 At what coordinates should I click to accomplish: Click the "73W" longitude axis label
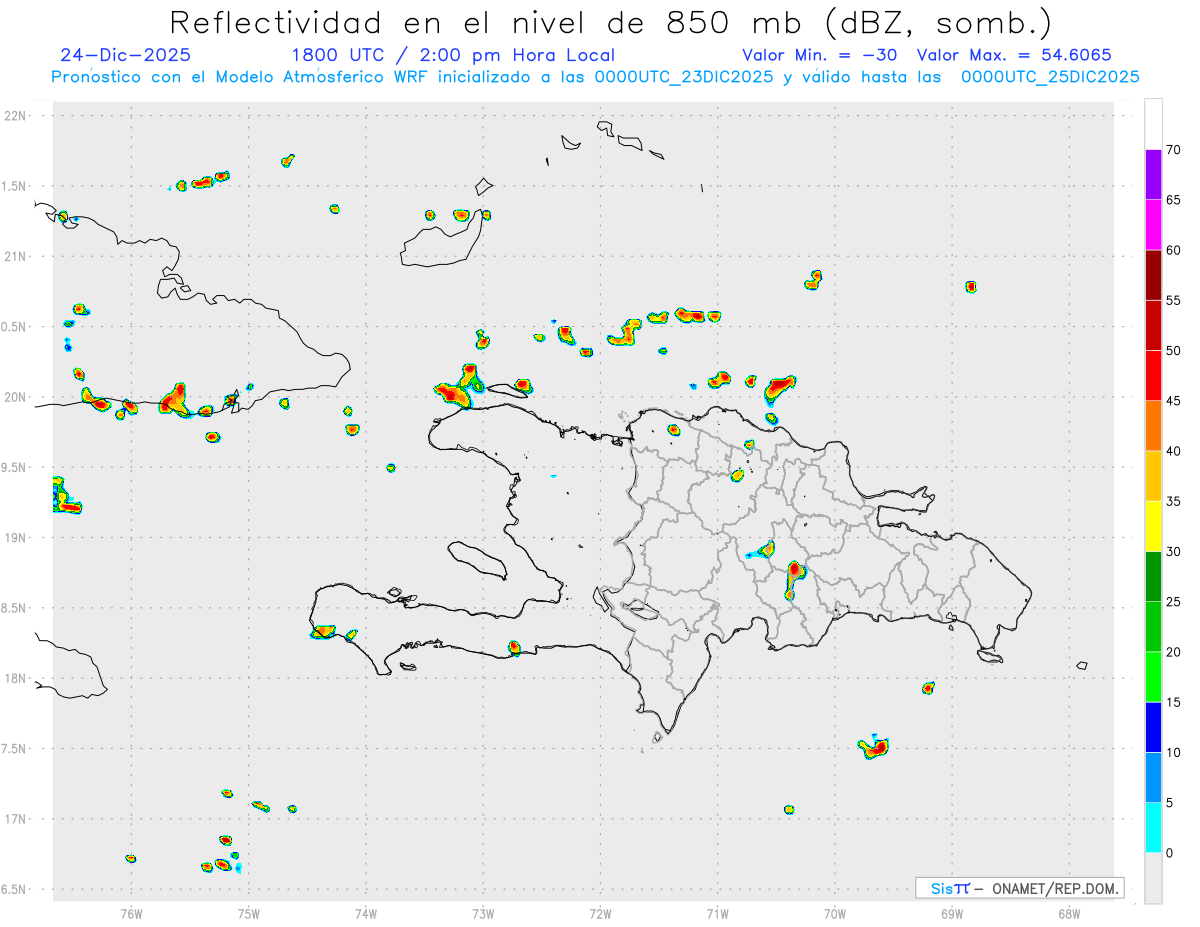(x=483, y=913)
